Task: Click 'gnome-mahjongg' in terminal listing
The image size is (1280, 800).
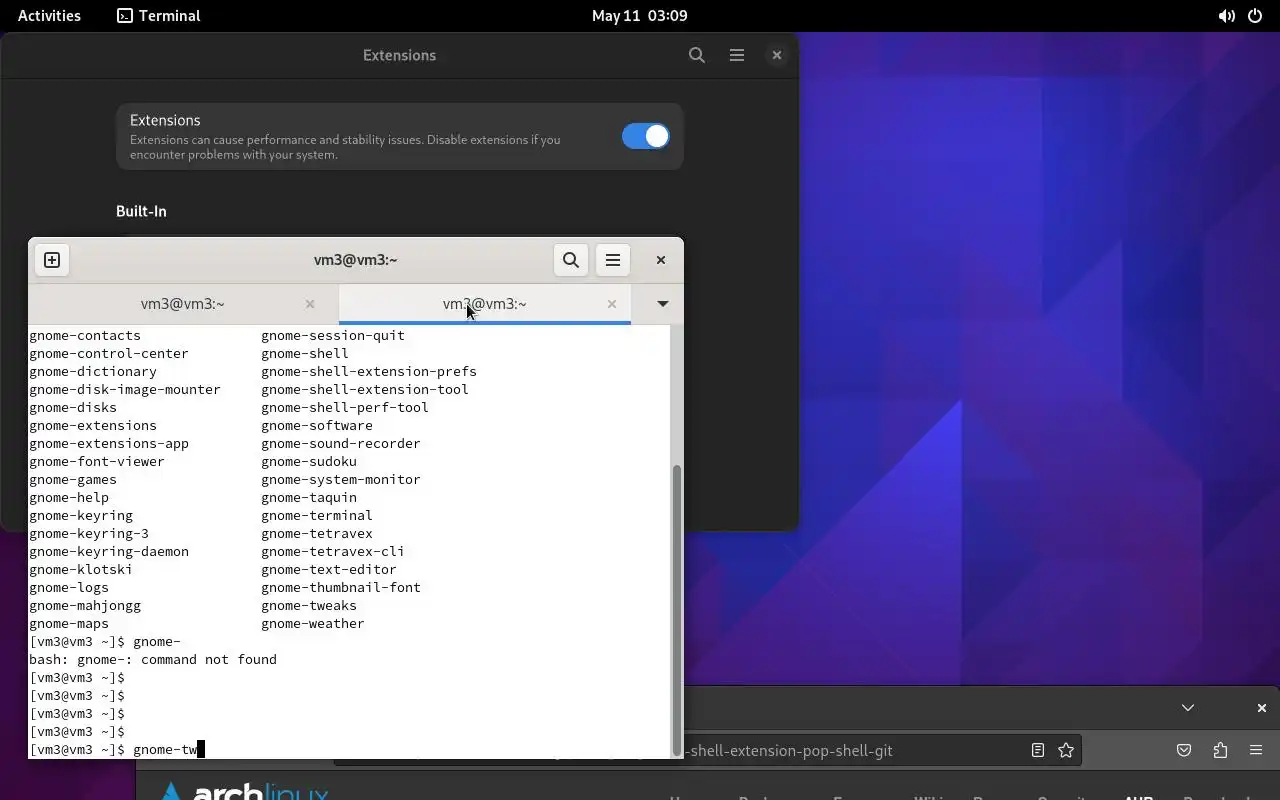Action: pyautogui.click(x=85, y=605)
